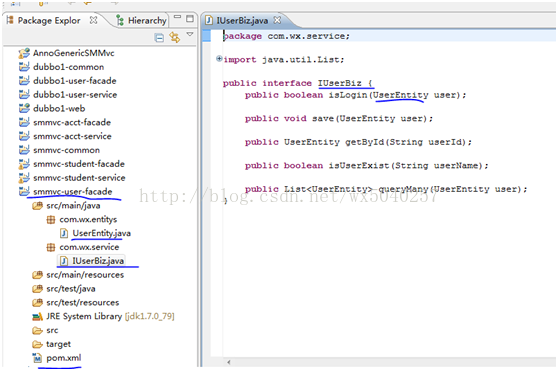Click the dubbo1-common project icon
Screen dimensions: 558x371
pos(24,67)
